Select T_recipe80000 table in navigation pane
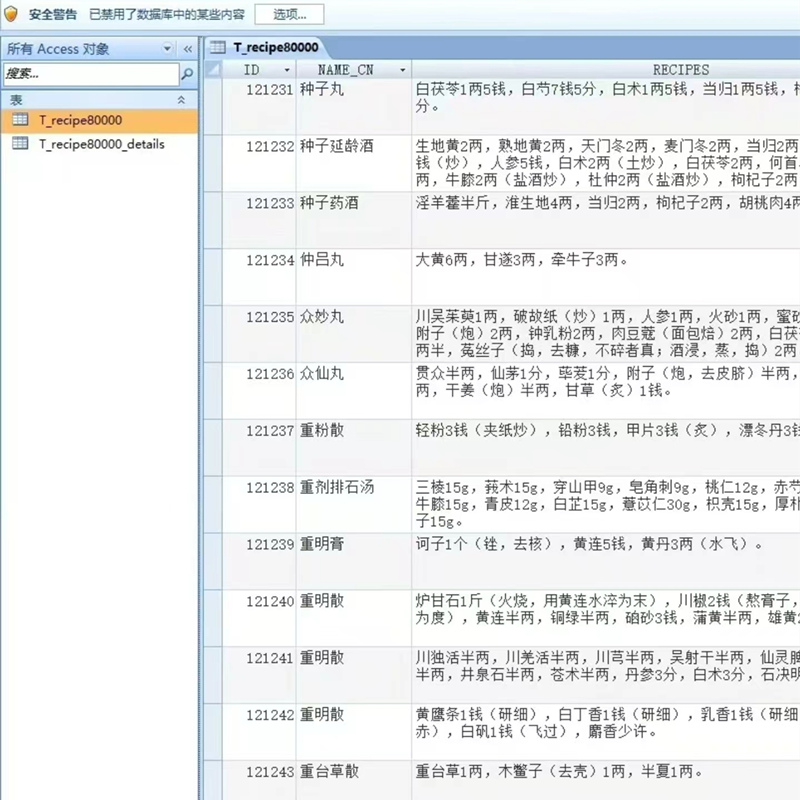800x800 pixels. (99, 120)
